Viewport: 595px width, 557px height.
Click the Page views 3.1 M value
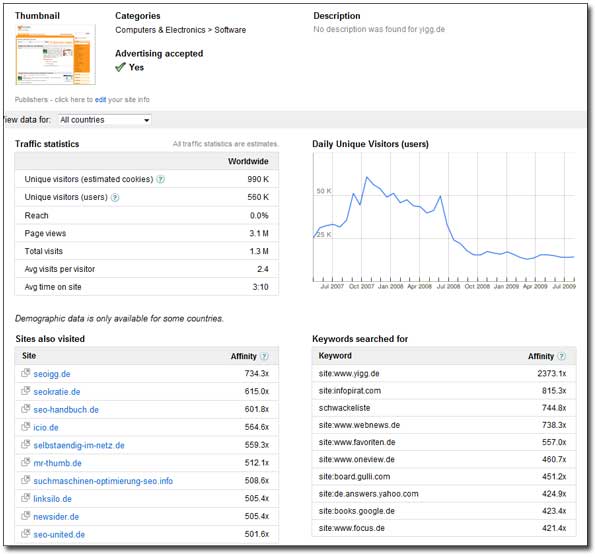click(259, 233)
